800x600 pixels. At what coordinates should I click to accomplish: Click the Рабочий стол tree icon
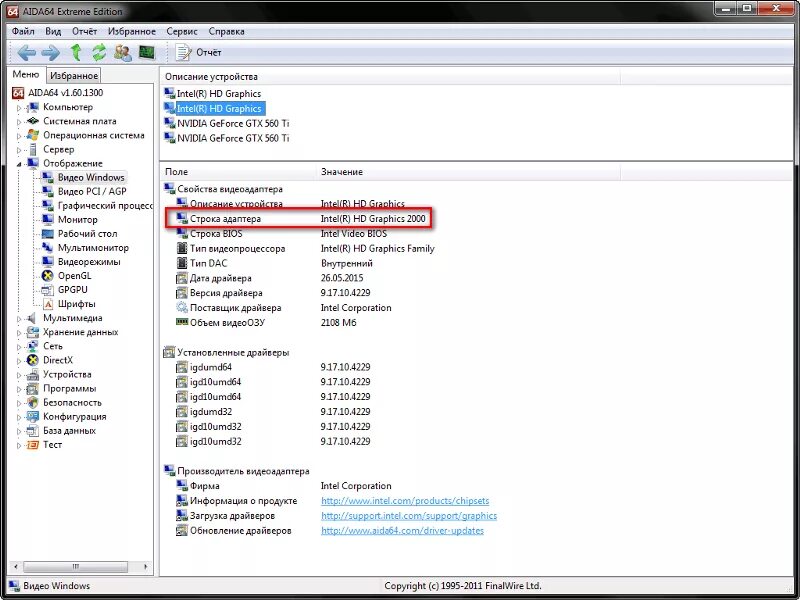click(x=47, y=234)
